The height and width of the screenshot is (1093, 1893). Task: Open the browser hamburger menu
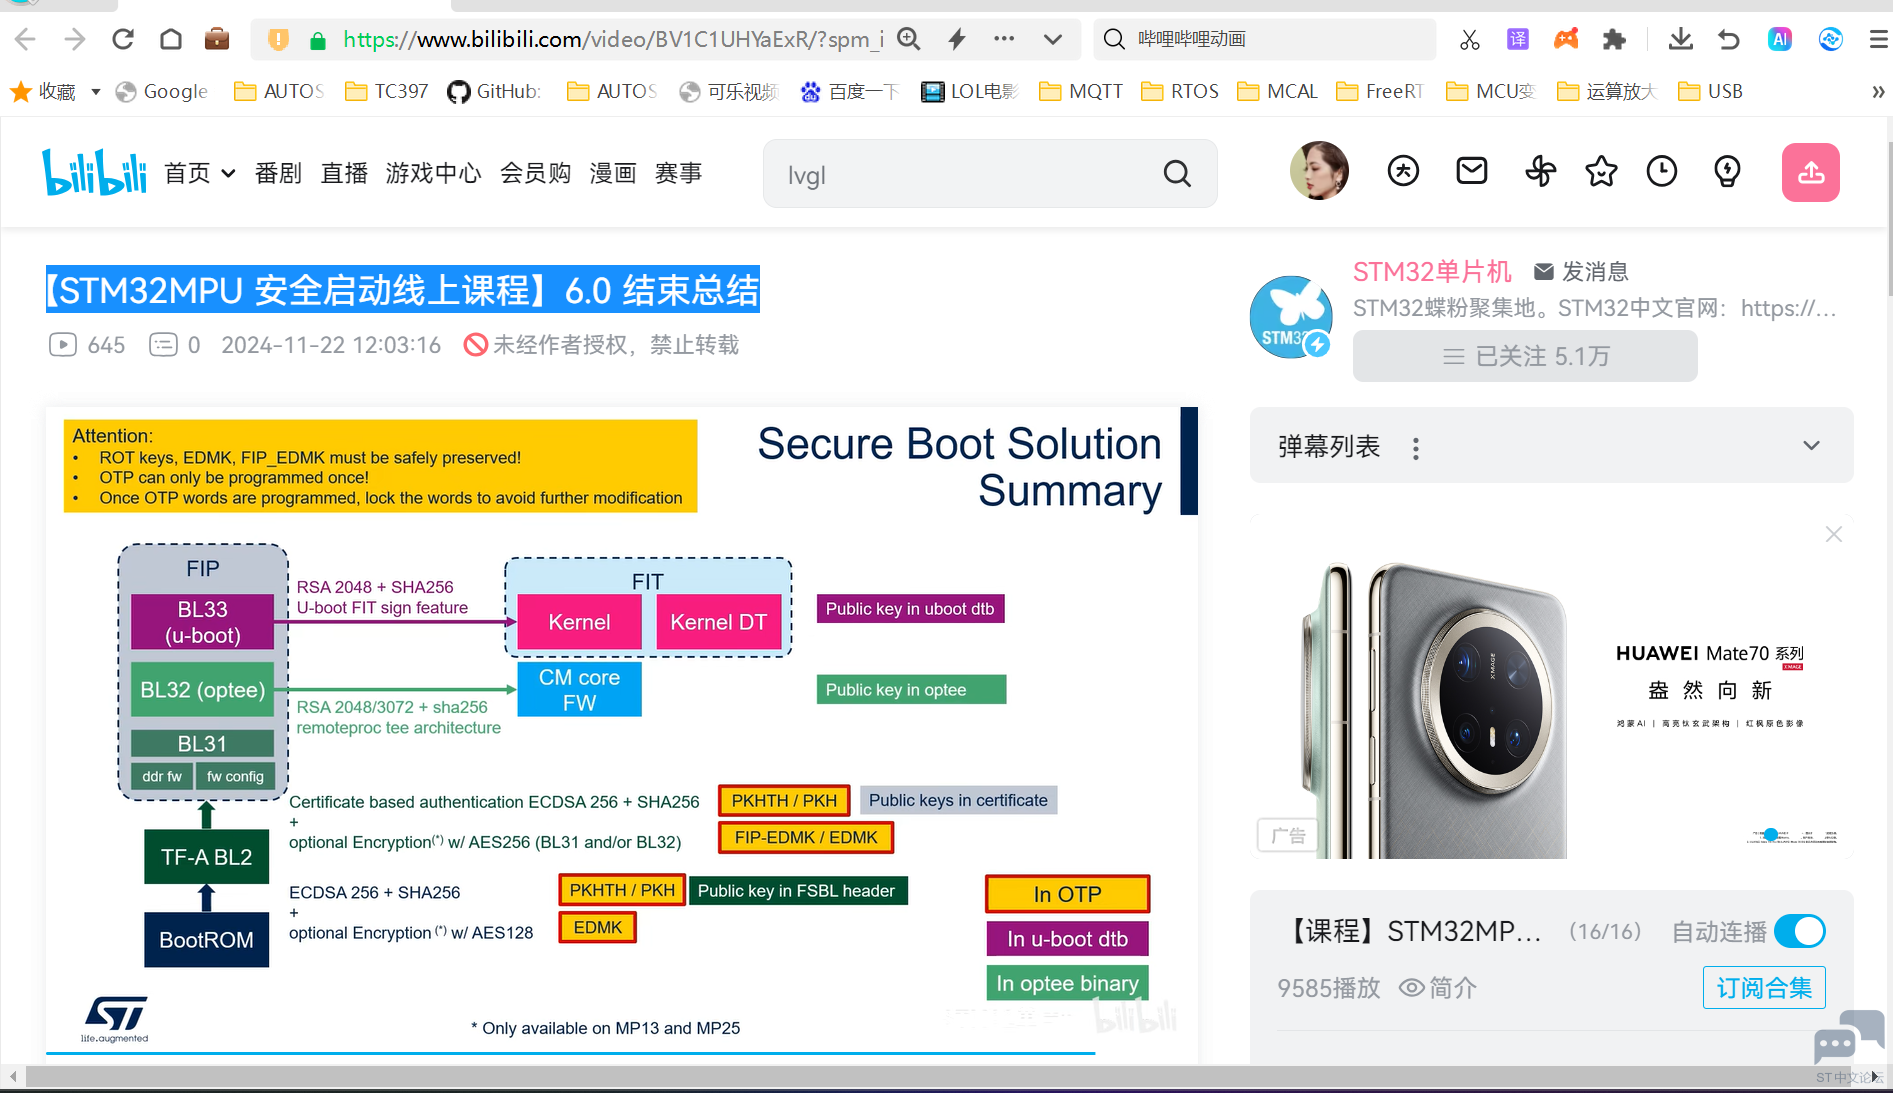pos(1879,39)
